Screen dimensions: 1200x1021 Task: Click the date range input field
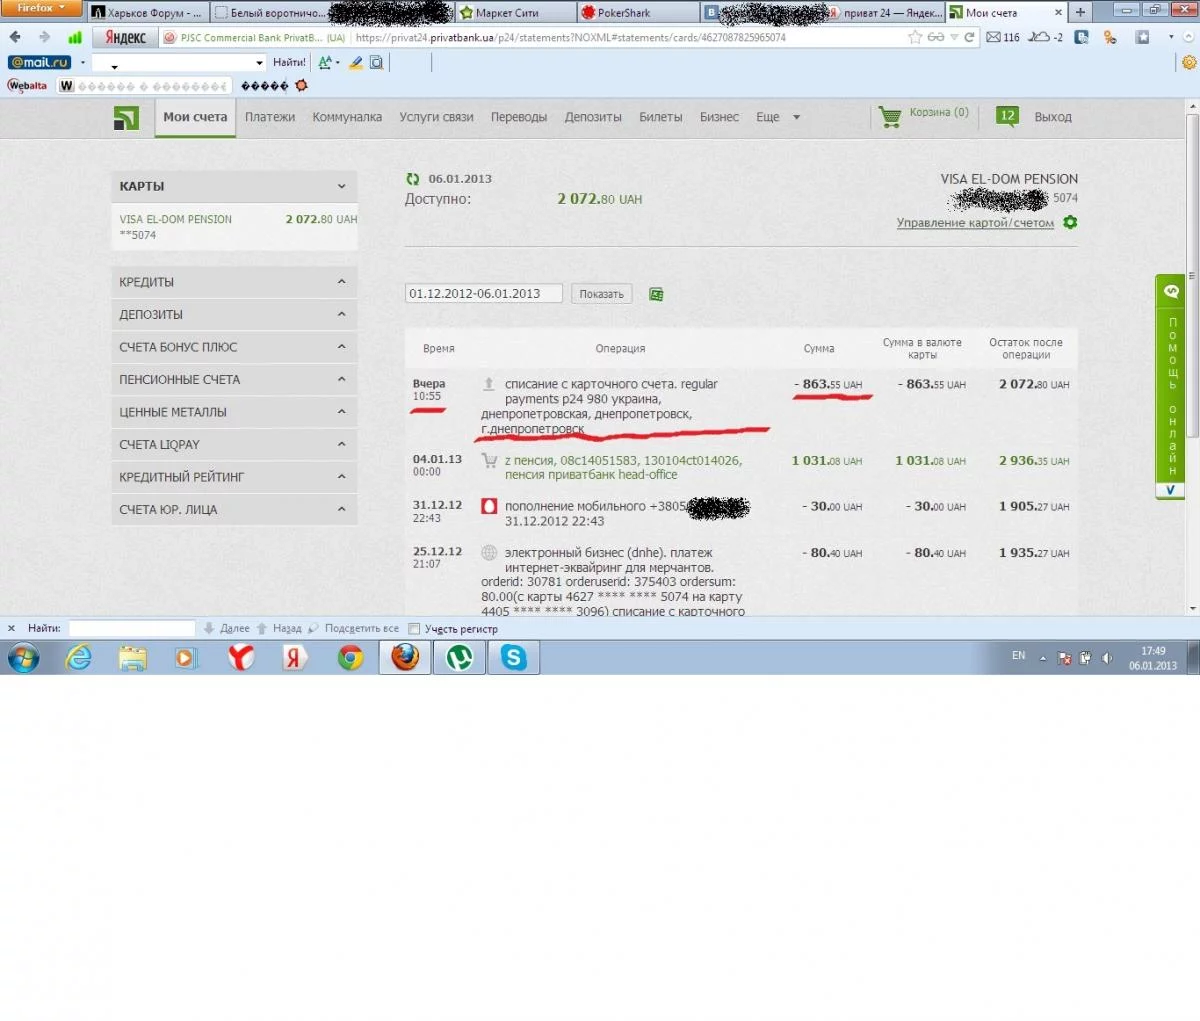[484, 294]
